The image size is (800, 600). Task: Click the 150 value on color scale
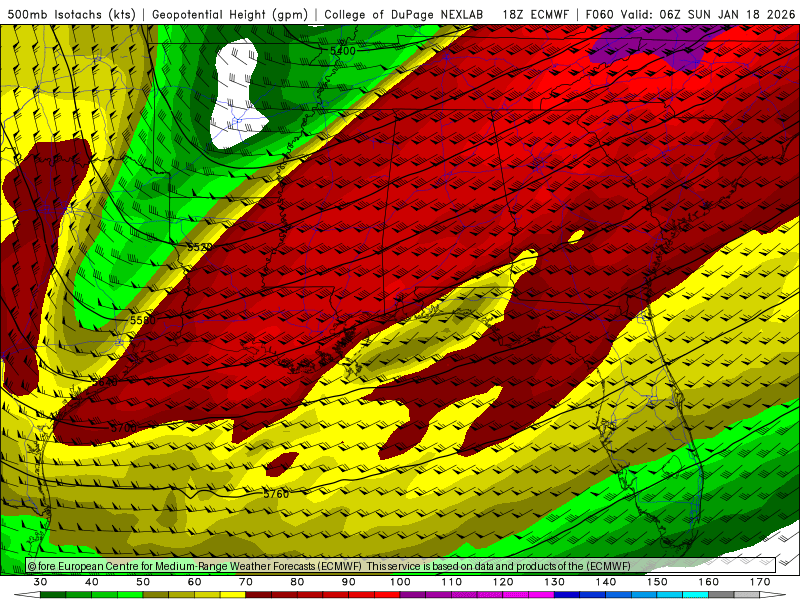click(x=658, y=582)
